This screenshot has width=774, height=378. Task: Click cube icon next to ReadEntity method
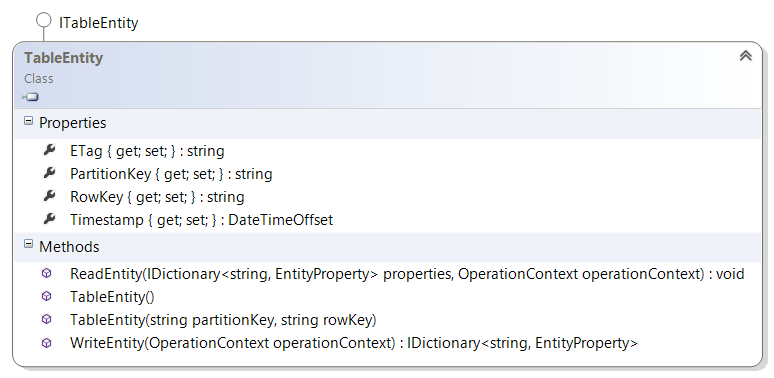coord(46,273)
